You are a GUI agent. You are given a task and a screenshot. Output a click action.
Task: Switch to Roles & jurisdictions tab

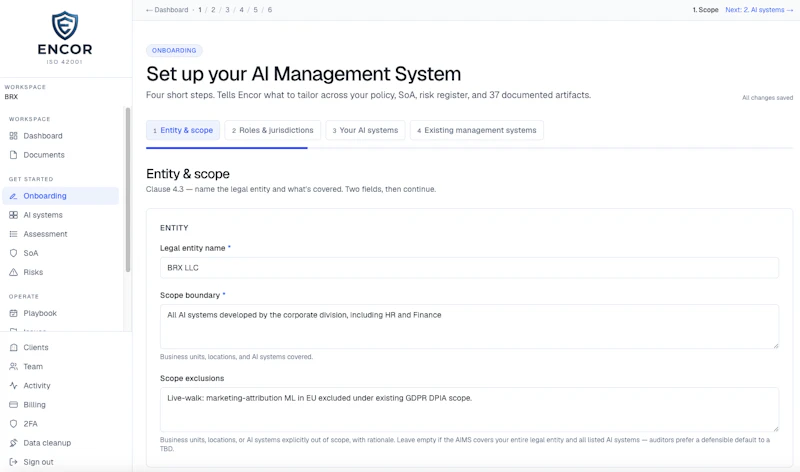click(x=272, y=130)
